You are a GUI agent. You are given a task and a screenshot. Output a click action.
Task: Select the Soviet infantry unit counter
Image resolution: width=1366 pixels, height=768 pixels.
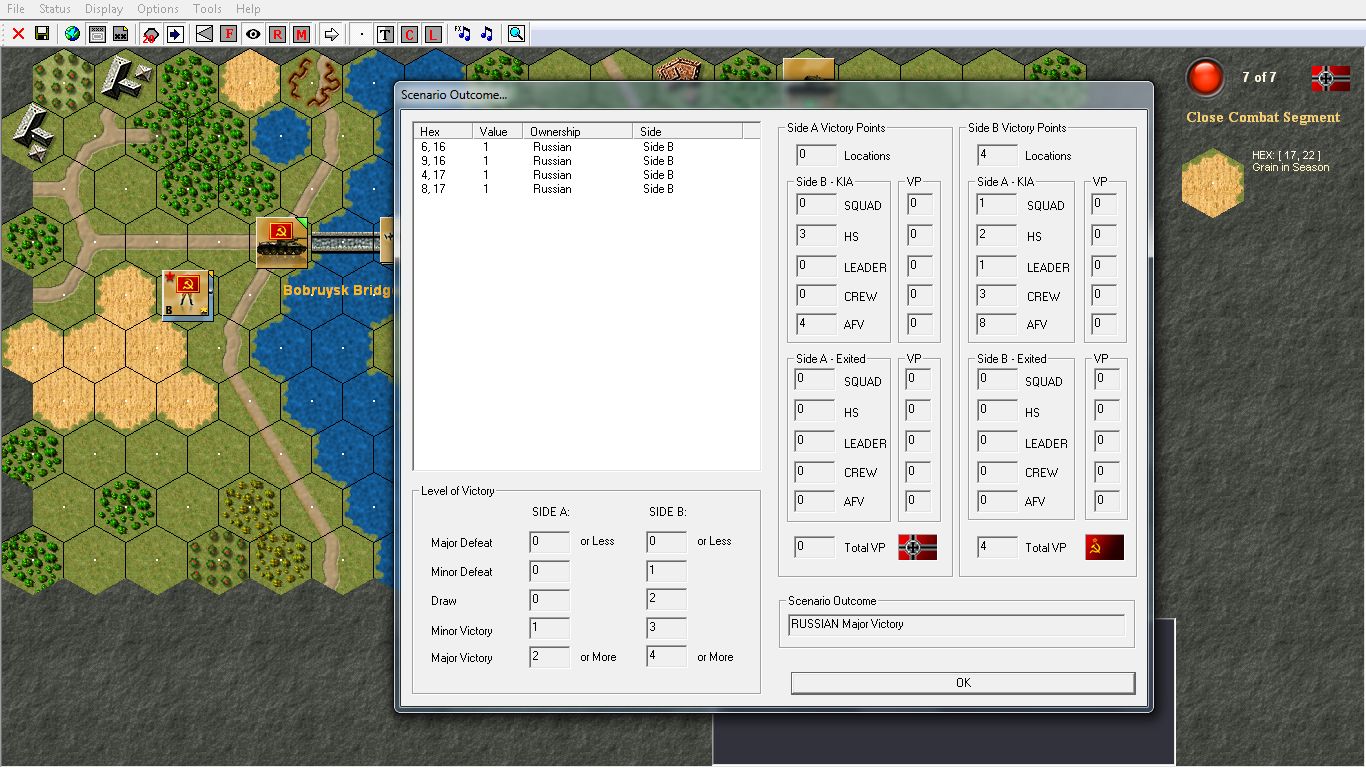pyautogui.click(x=187, y=295)
